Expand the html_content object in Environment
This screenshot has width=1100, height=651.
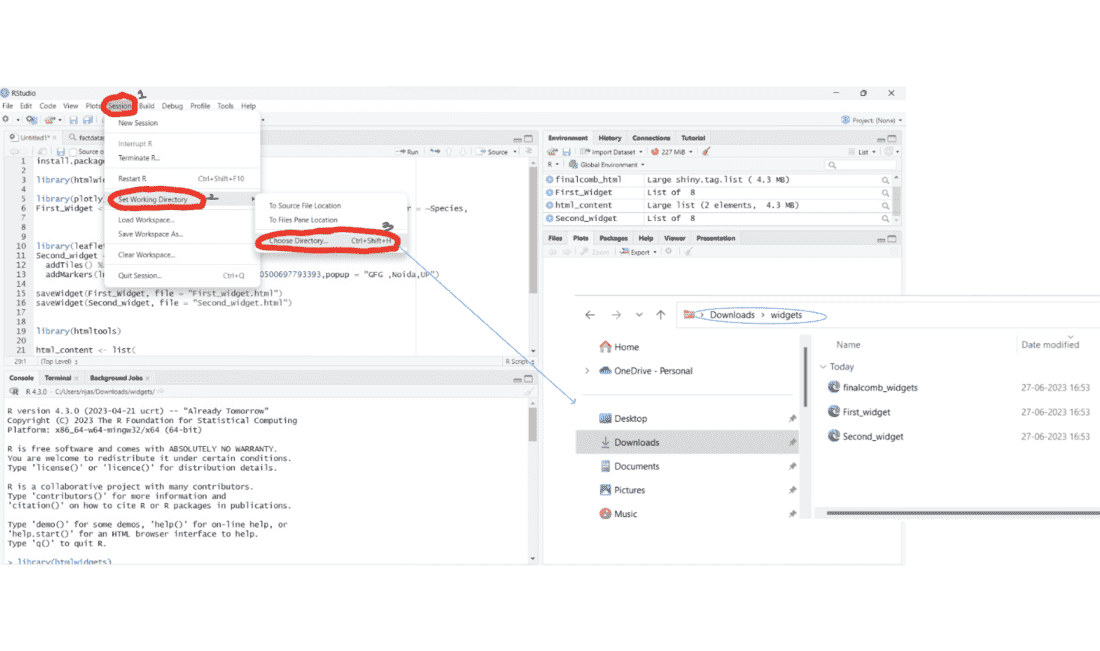tap(549, 206)
